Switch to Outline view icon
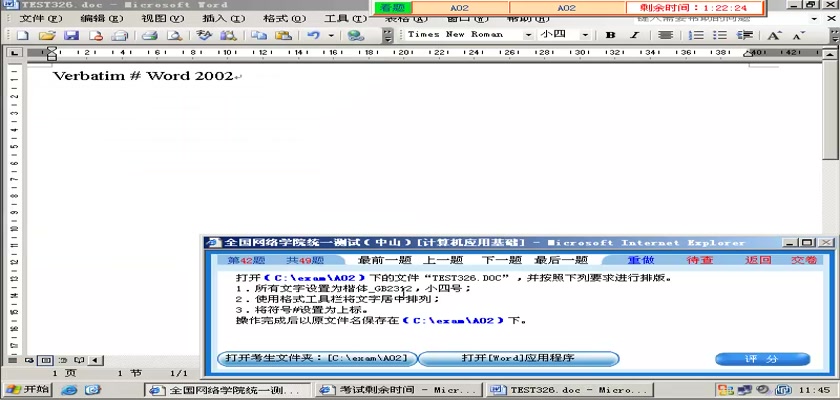 (x=63, y=360)
